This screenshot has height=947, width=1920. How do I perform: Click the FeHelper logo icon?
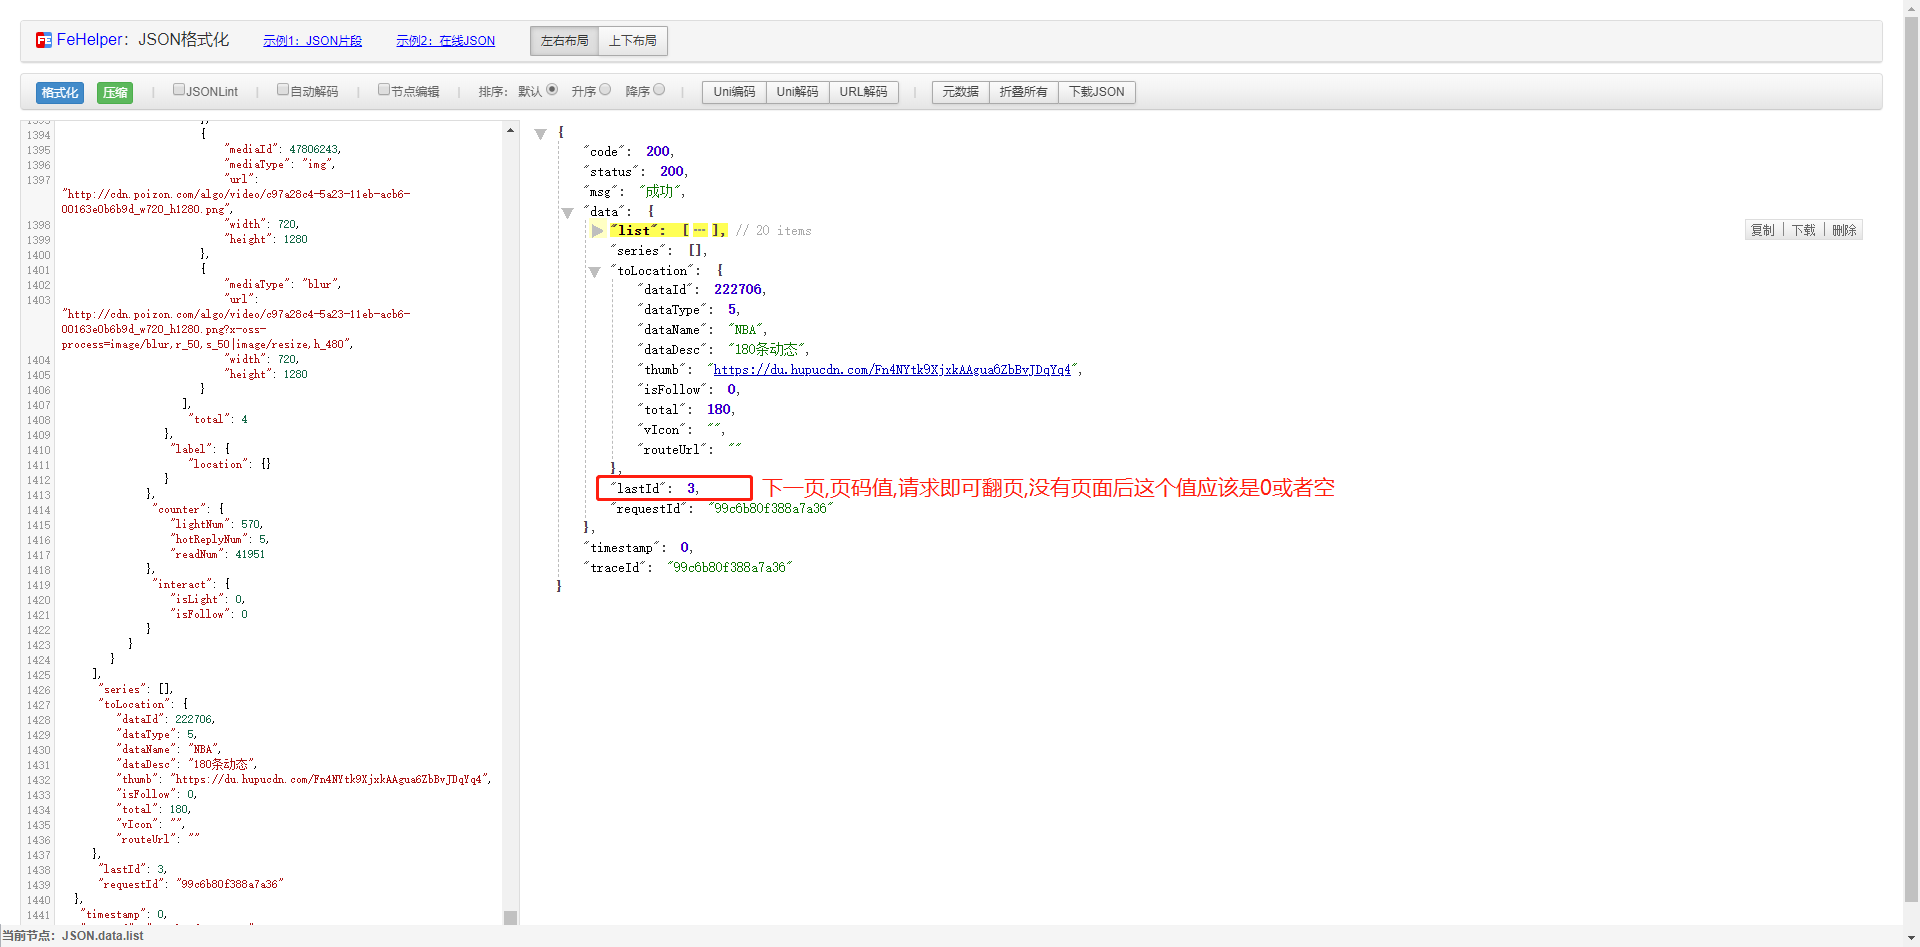44,40
